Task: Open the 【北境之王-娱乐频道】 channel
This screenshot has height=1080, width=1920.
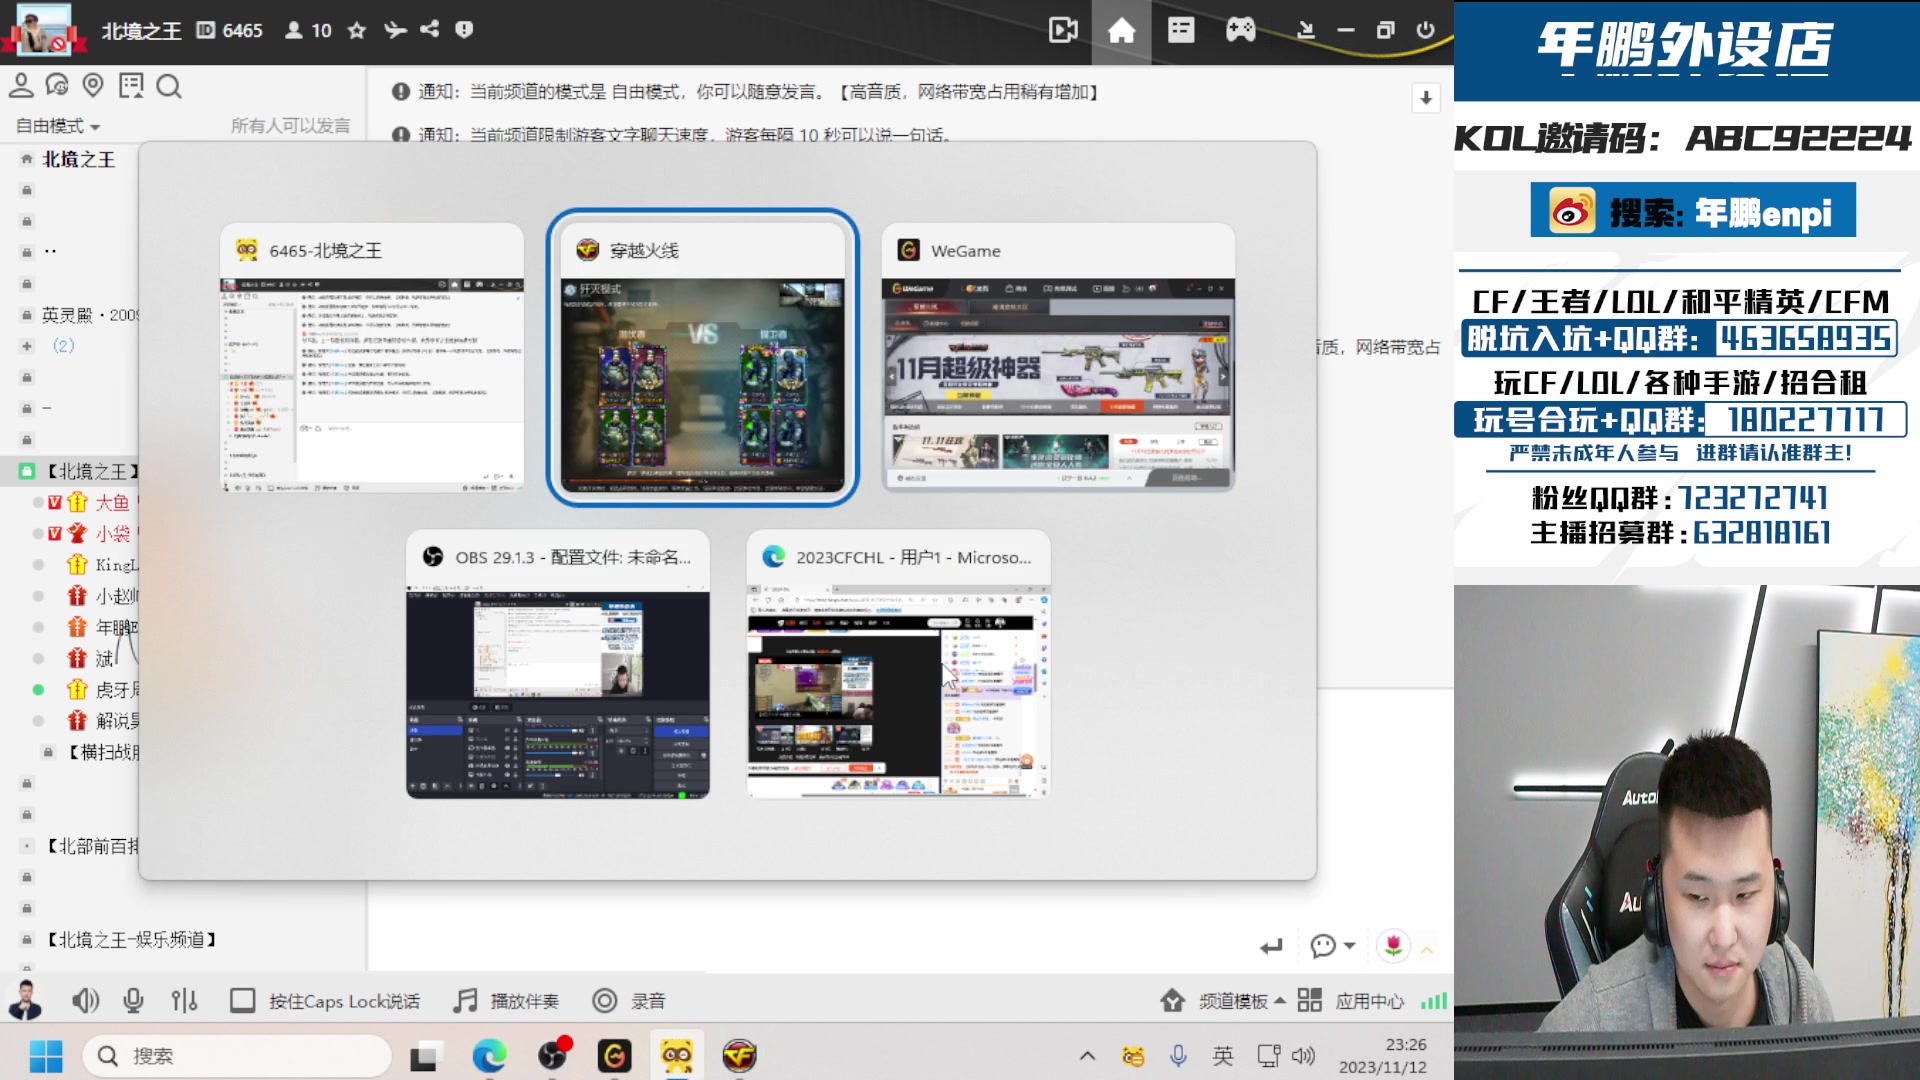Action: pyautogui.click(x=132, y=940)
